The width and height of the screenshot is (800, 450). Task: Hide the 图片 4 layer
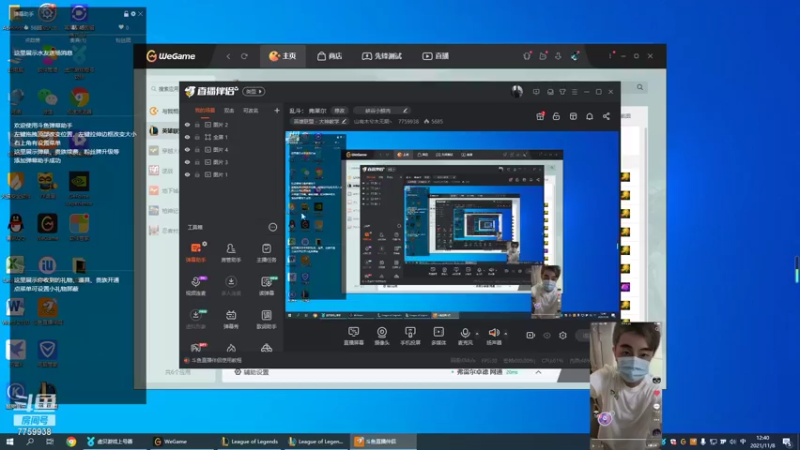pyautogui.click(x=187, y=149)
